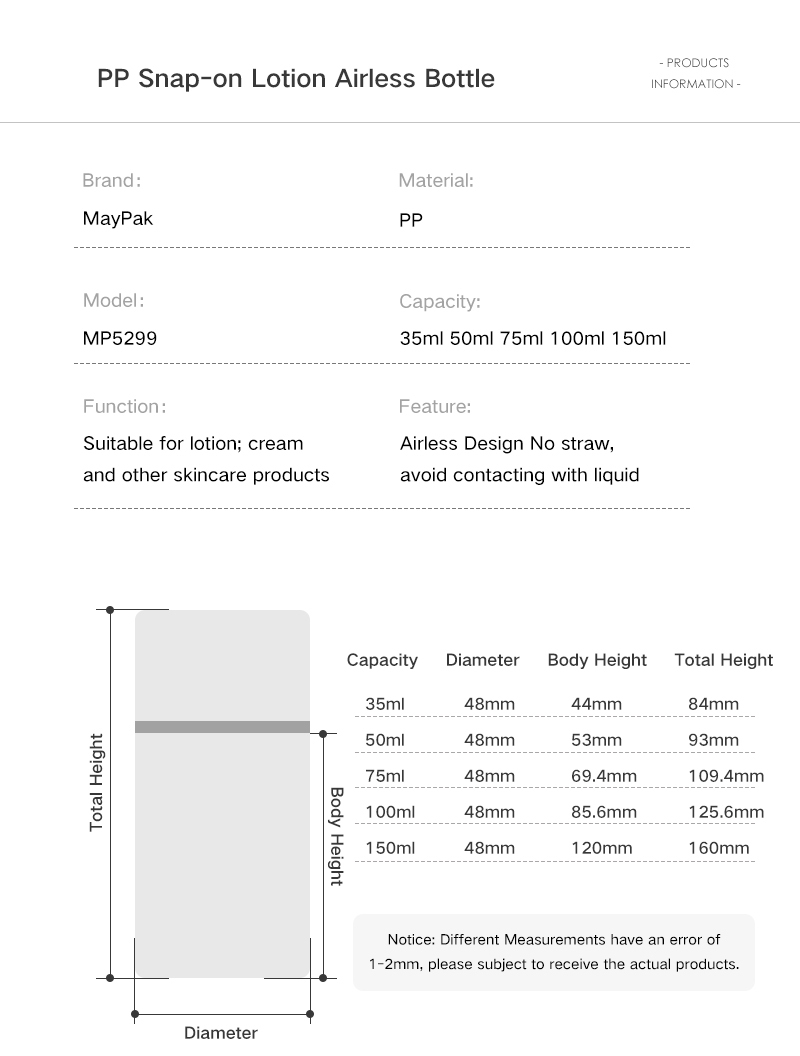Click the PP Snap-on Lotion Airless Bottle title
Screen dimensions: 800x1056
click(x=296, y=79)
